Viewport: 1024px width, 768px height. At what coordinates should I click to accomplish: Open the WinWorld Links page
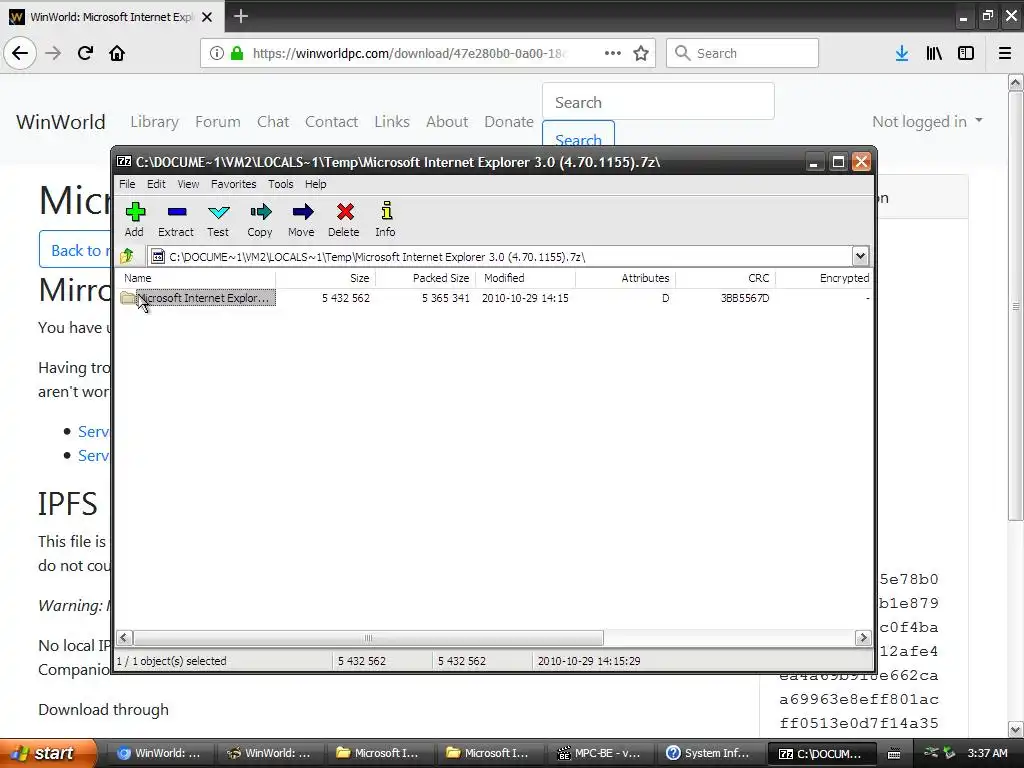coord(392,121)
